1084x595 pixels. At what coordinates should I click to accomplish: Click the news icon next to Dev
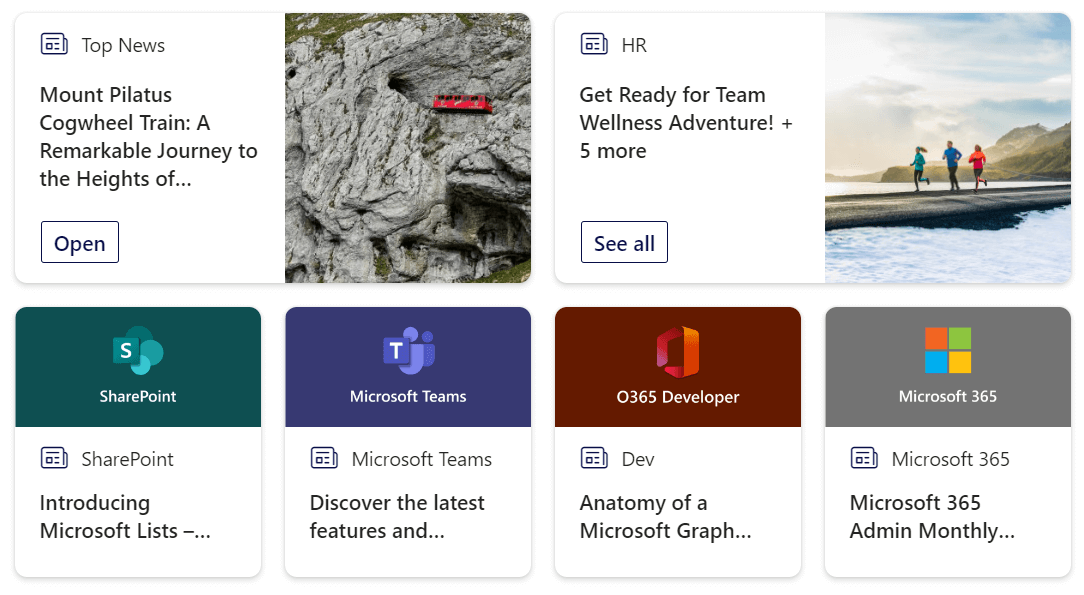[x=594, y=458]
